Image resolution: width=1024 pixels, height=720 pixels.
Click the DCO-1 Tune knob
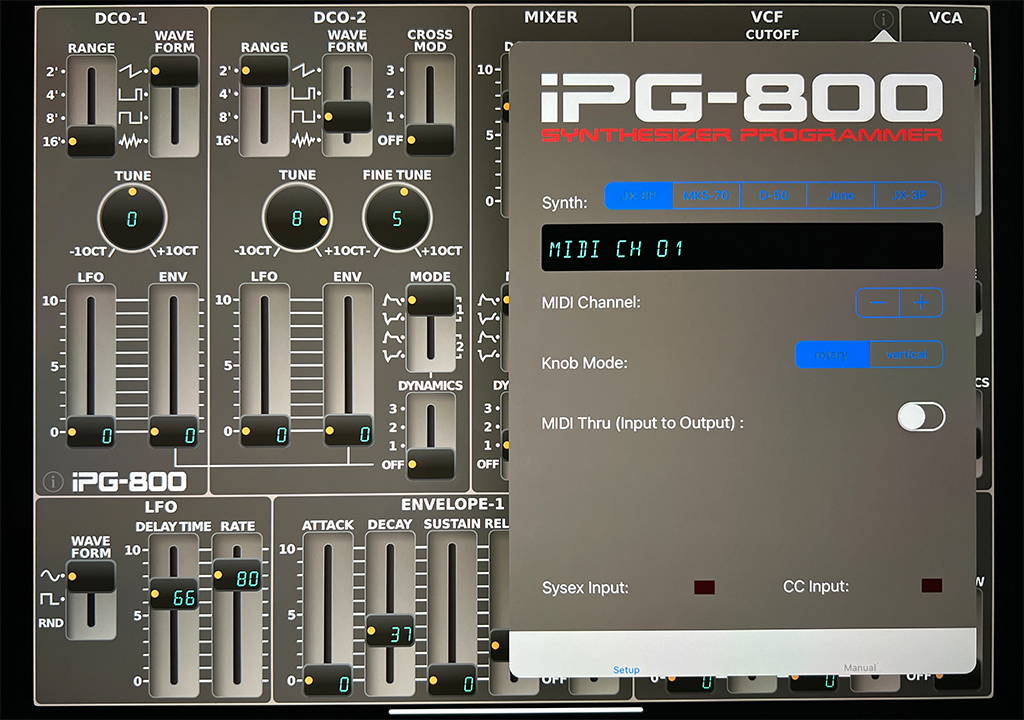click(x=132, y=219)
